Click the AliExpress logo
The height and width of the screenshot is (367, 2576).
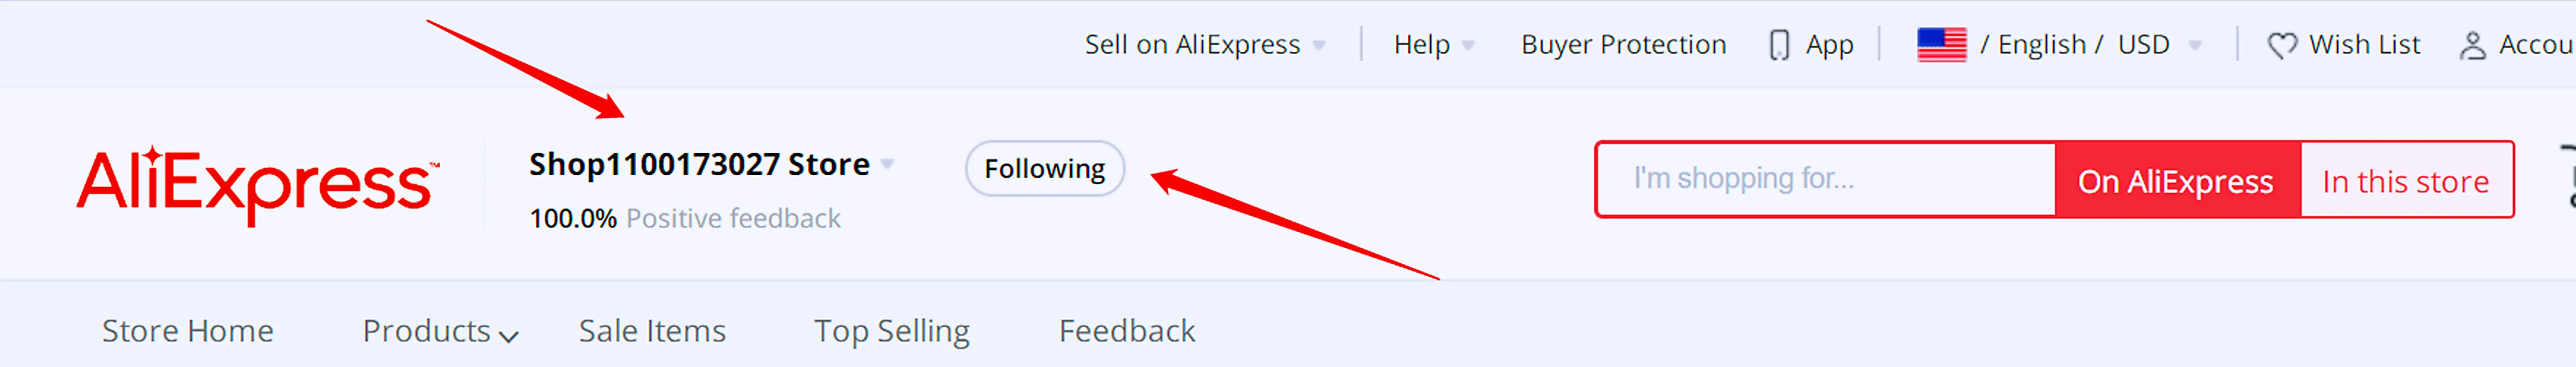pos(258,185)
